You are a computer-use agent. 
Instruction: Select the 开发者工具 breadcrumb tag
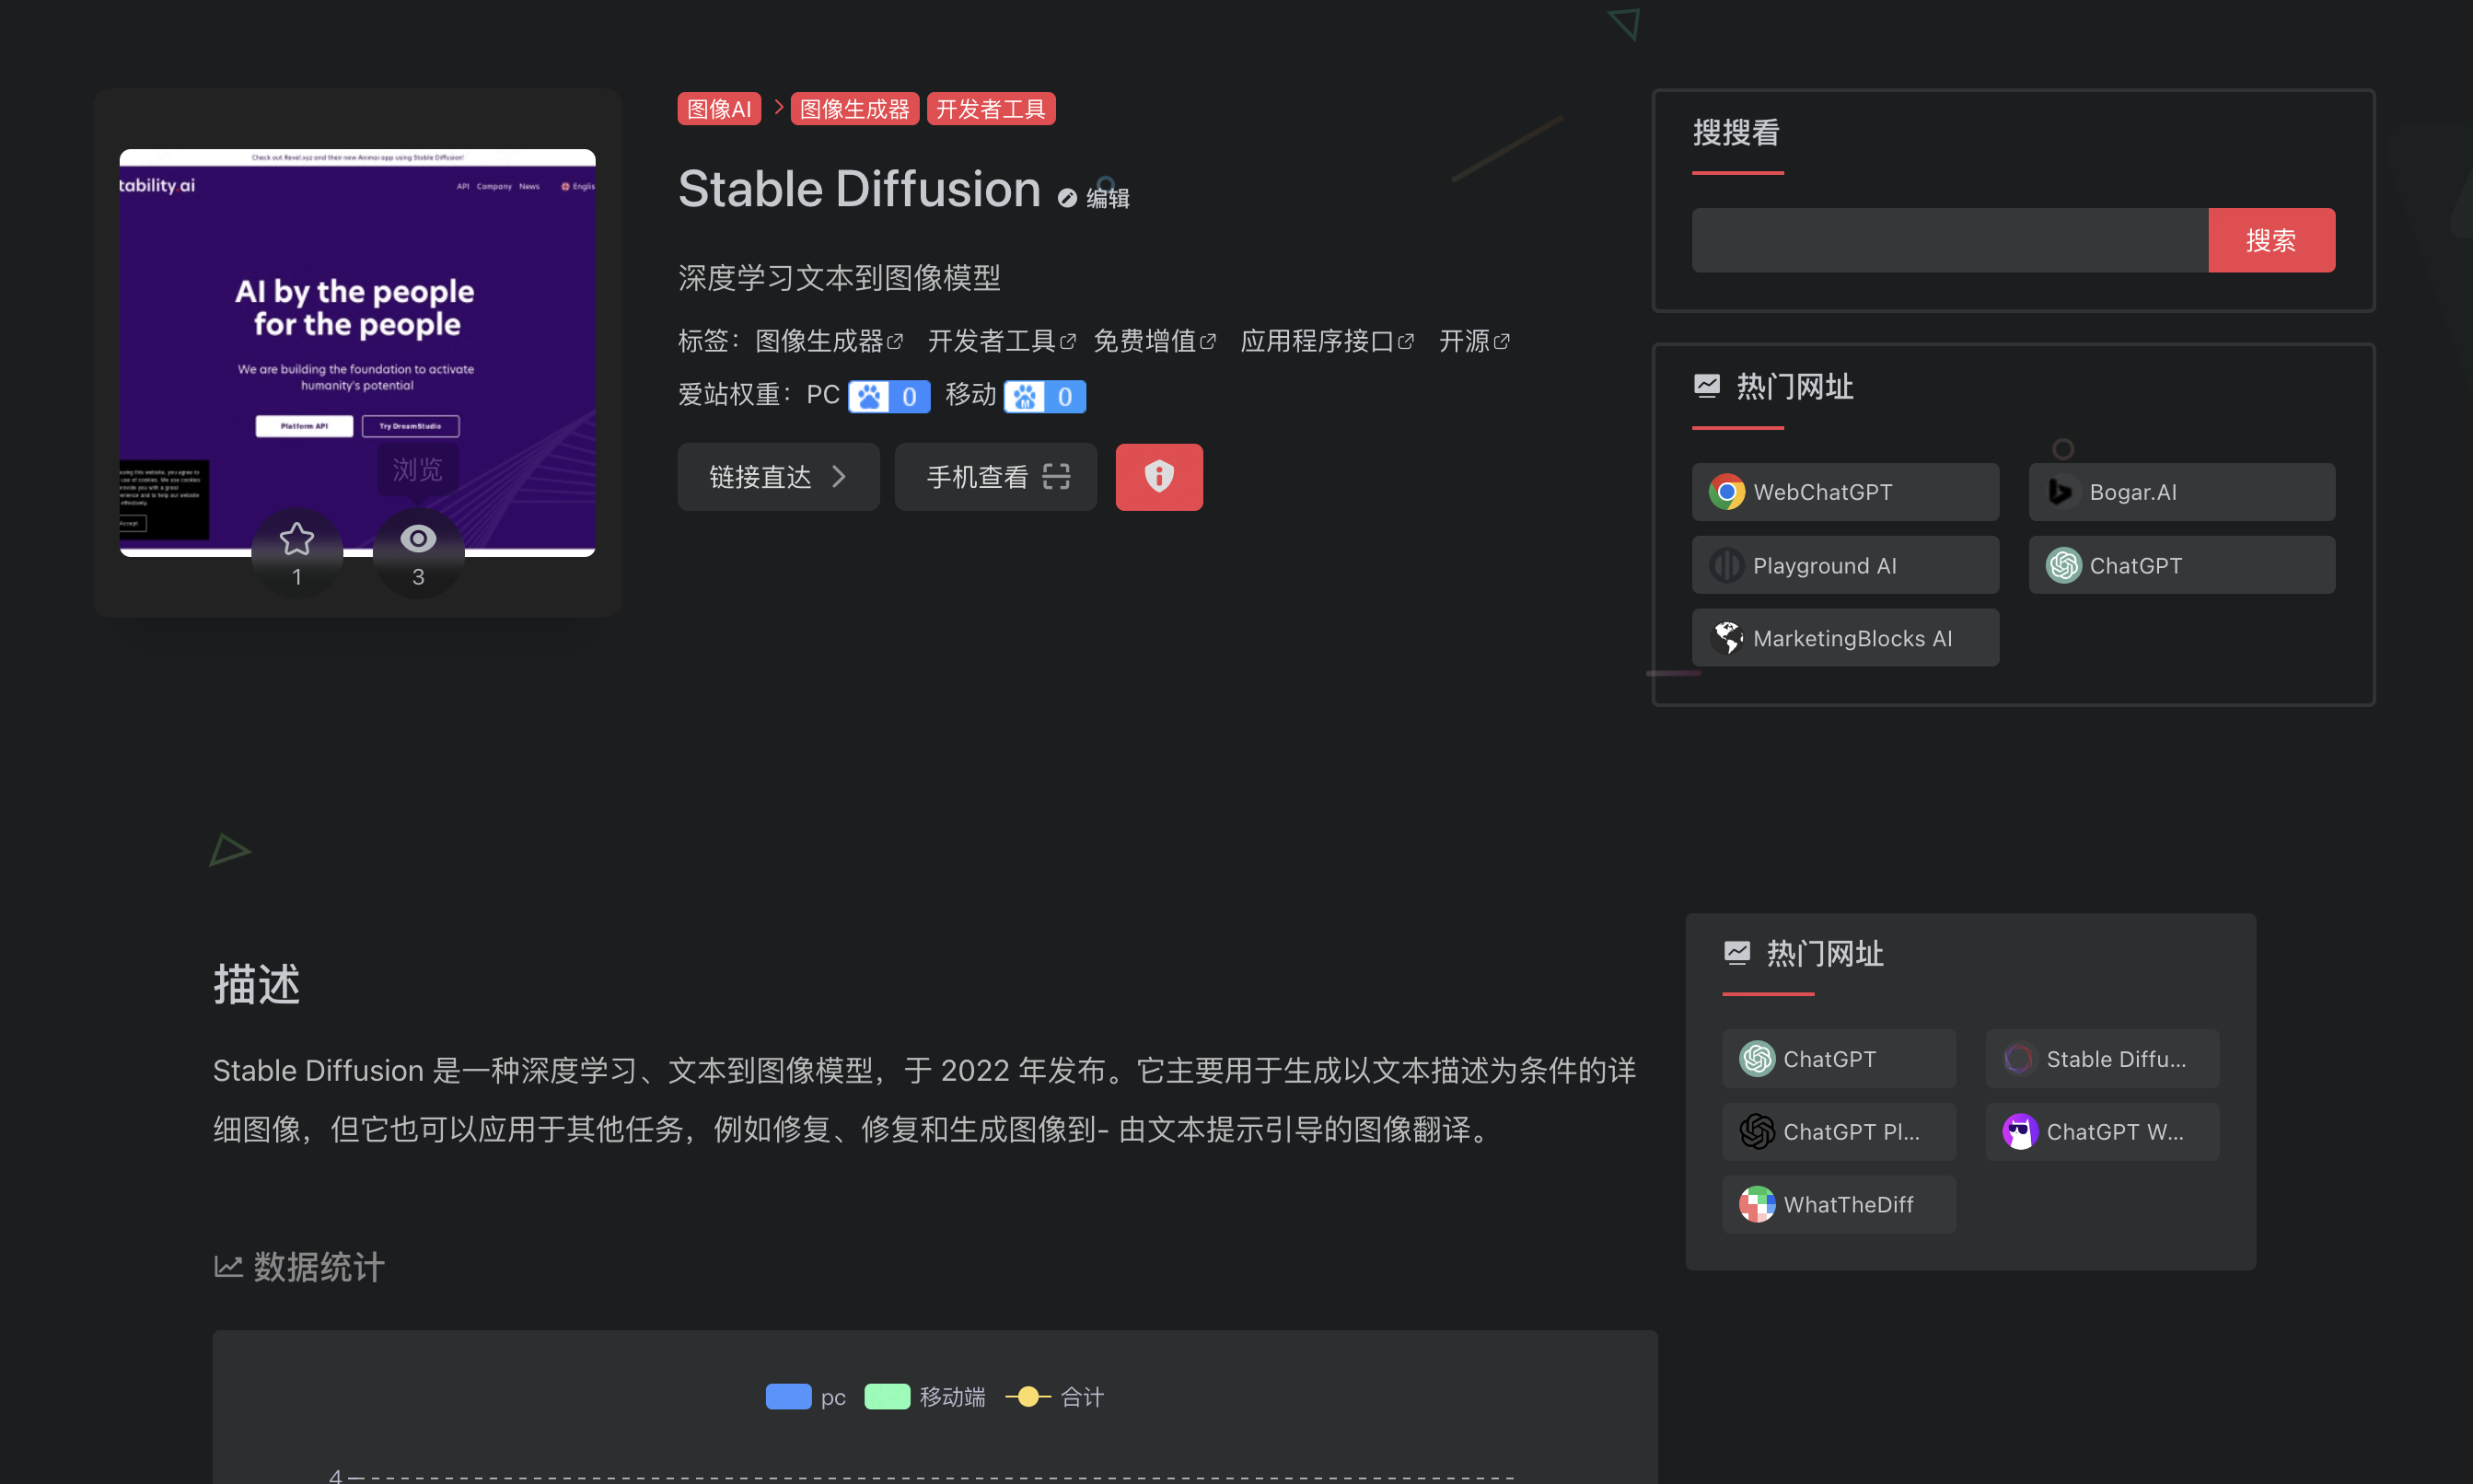pyautogui.click(x=990, y=108)
